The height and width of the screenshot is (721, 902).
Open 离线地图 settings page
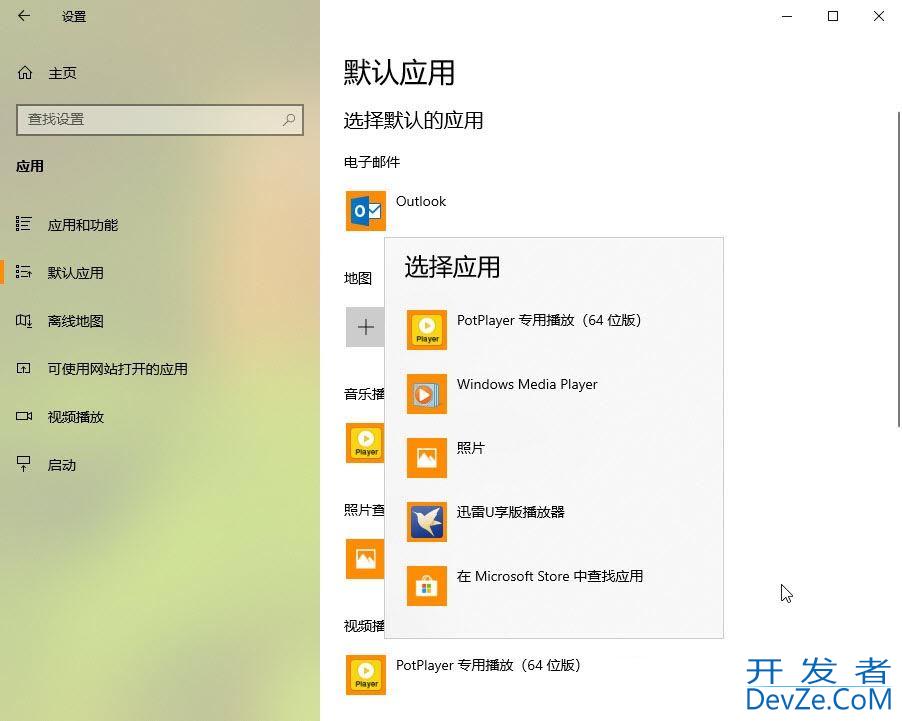(x=75, y=321)
